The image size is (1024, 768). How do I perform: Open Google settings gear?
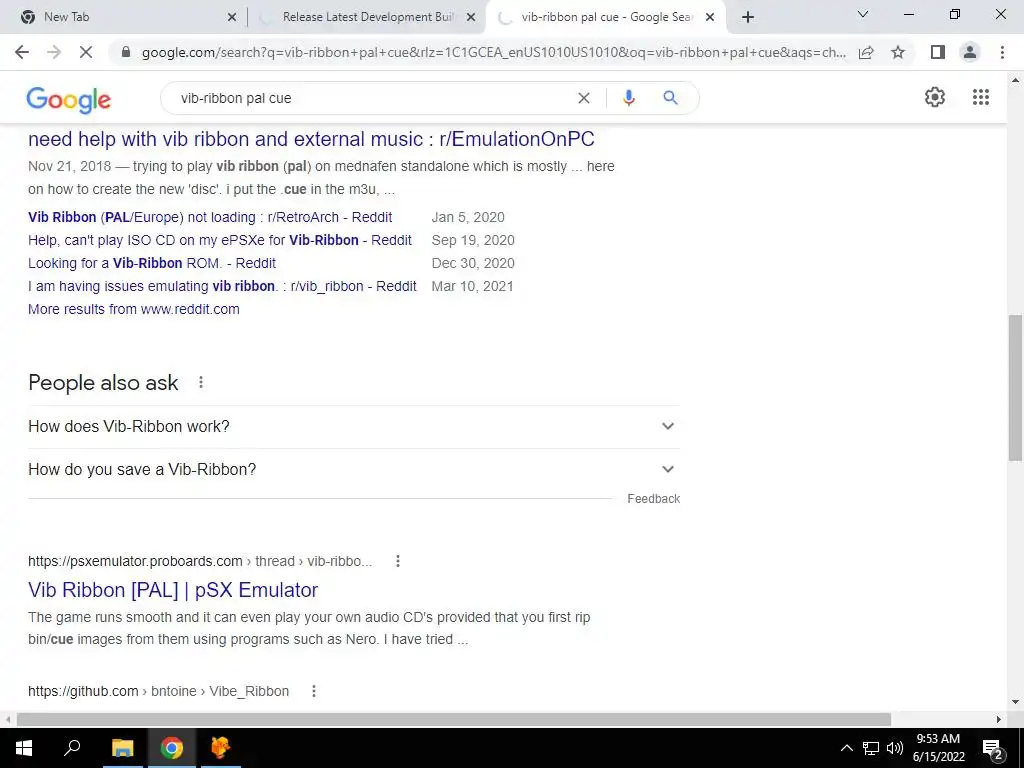935,97
